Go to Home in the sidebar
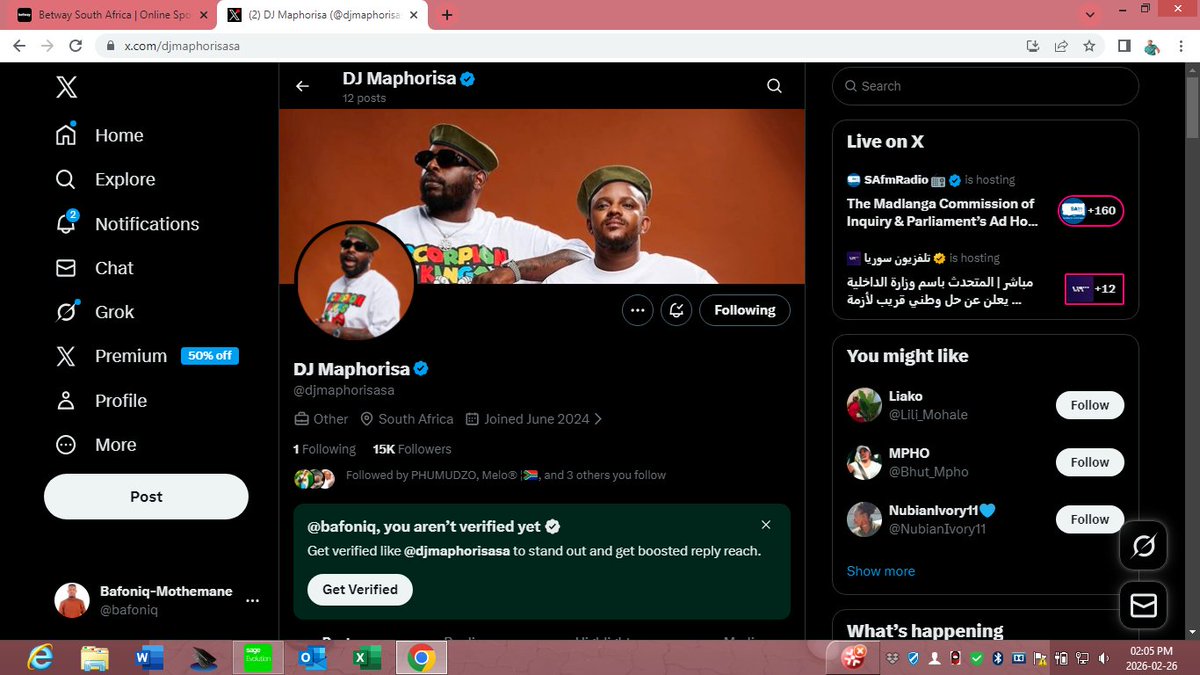Viewport: 1200px width, 675px height. 99,135
